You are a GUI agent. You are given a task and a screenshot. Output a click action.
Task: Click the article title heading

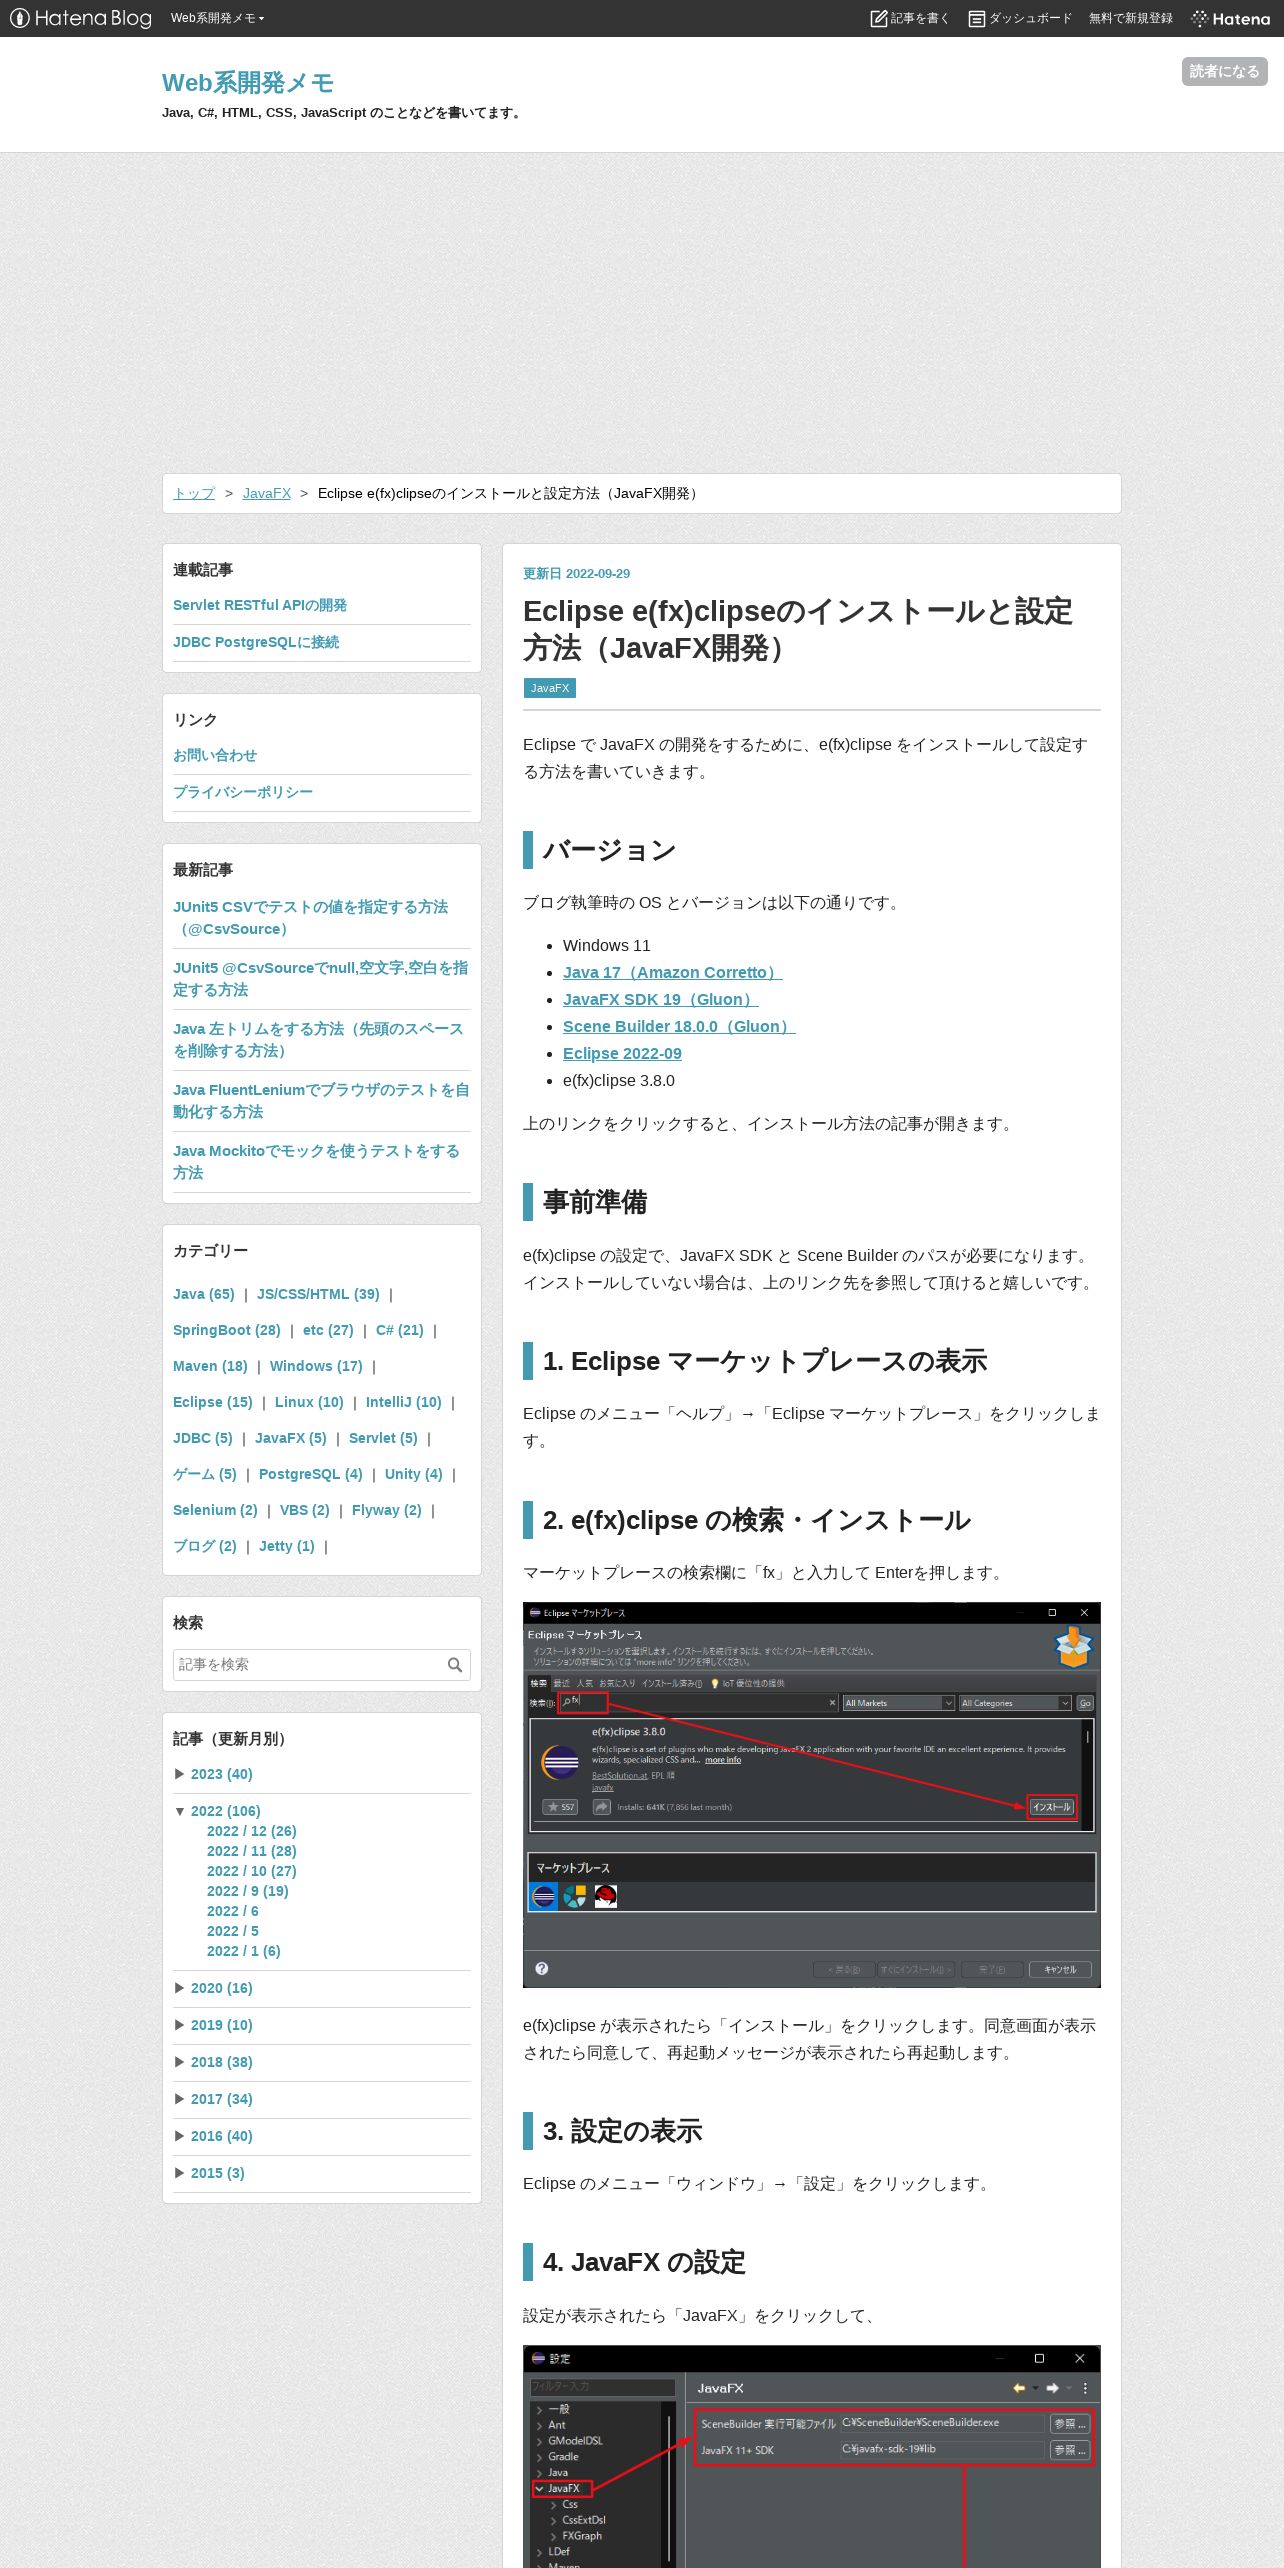[x=798, y=629]
